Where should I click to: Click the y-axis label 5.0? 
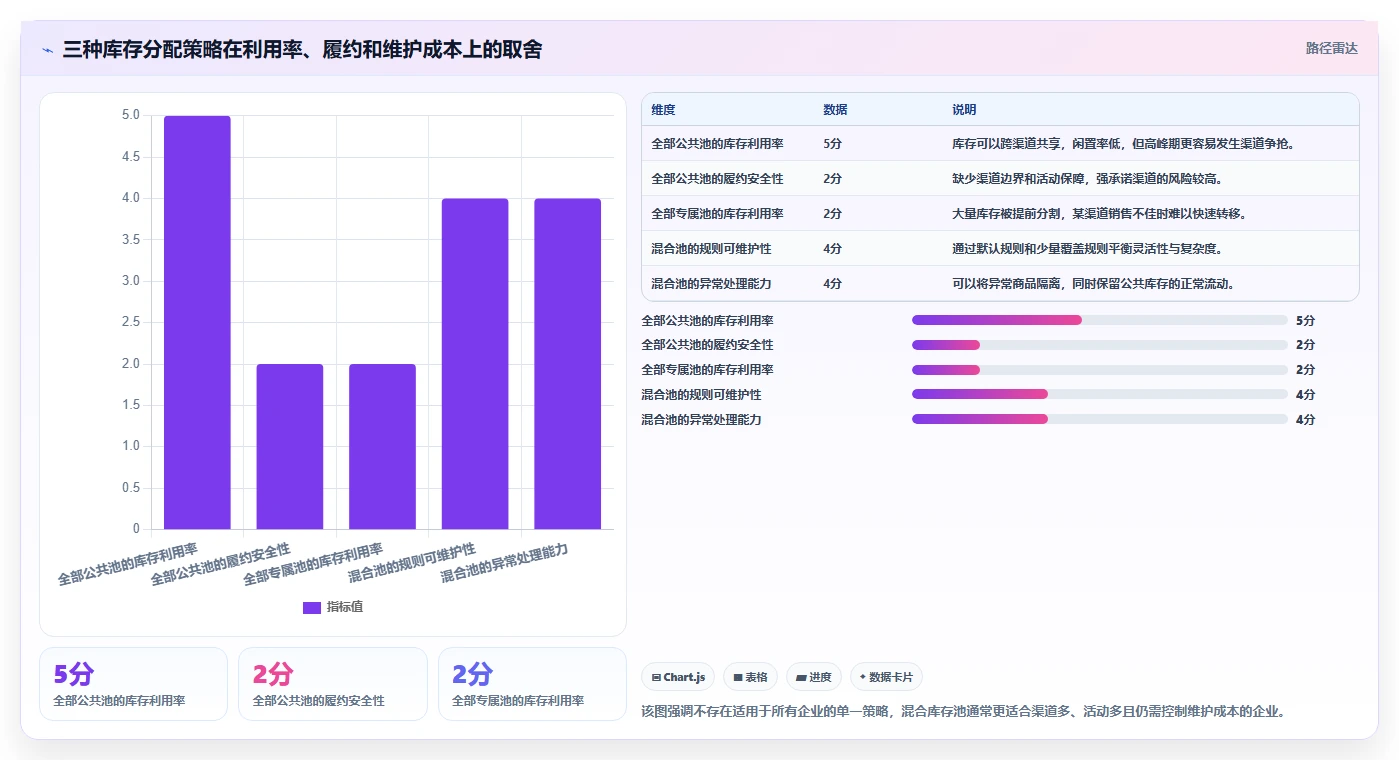pyautogui.click(x=131, y=115)
